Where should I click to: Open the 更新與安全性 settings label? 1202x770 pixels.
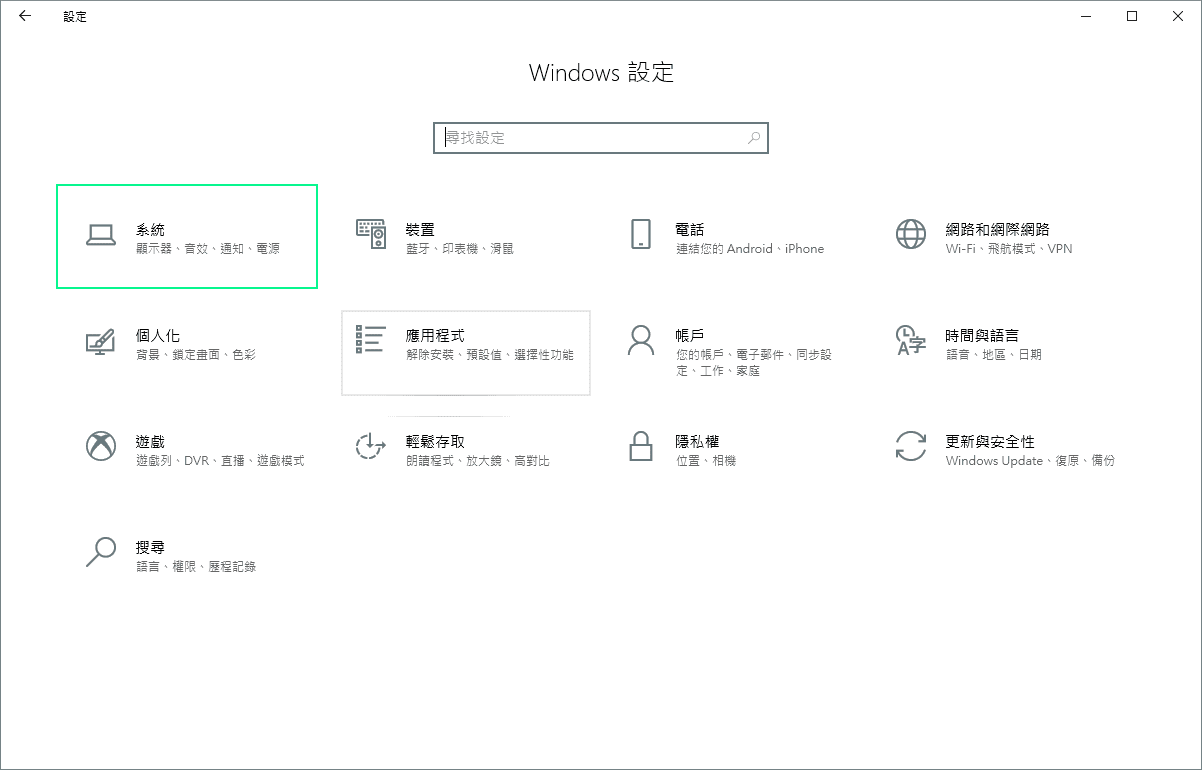point(990,442)
